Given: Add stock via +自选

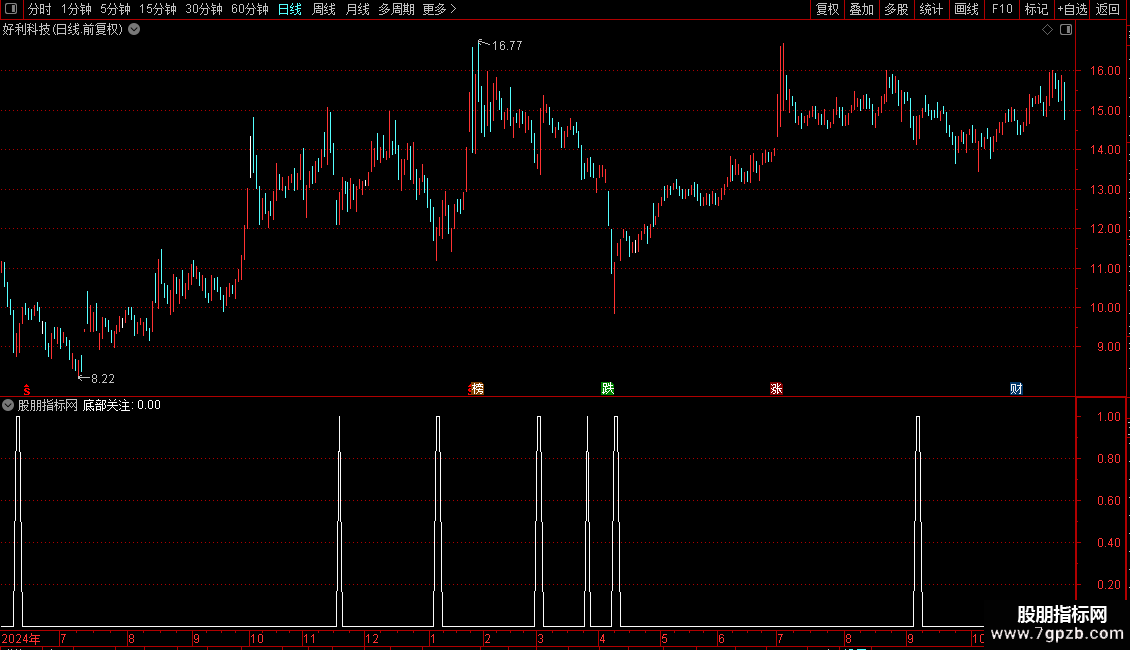Looking at the screenshot, I should (1072, 9).
